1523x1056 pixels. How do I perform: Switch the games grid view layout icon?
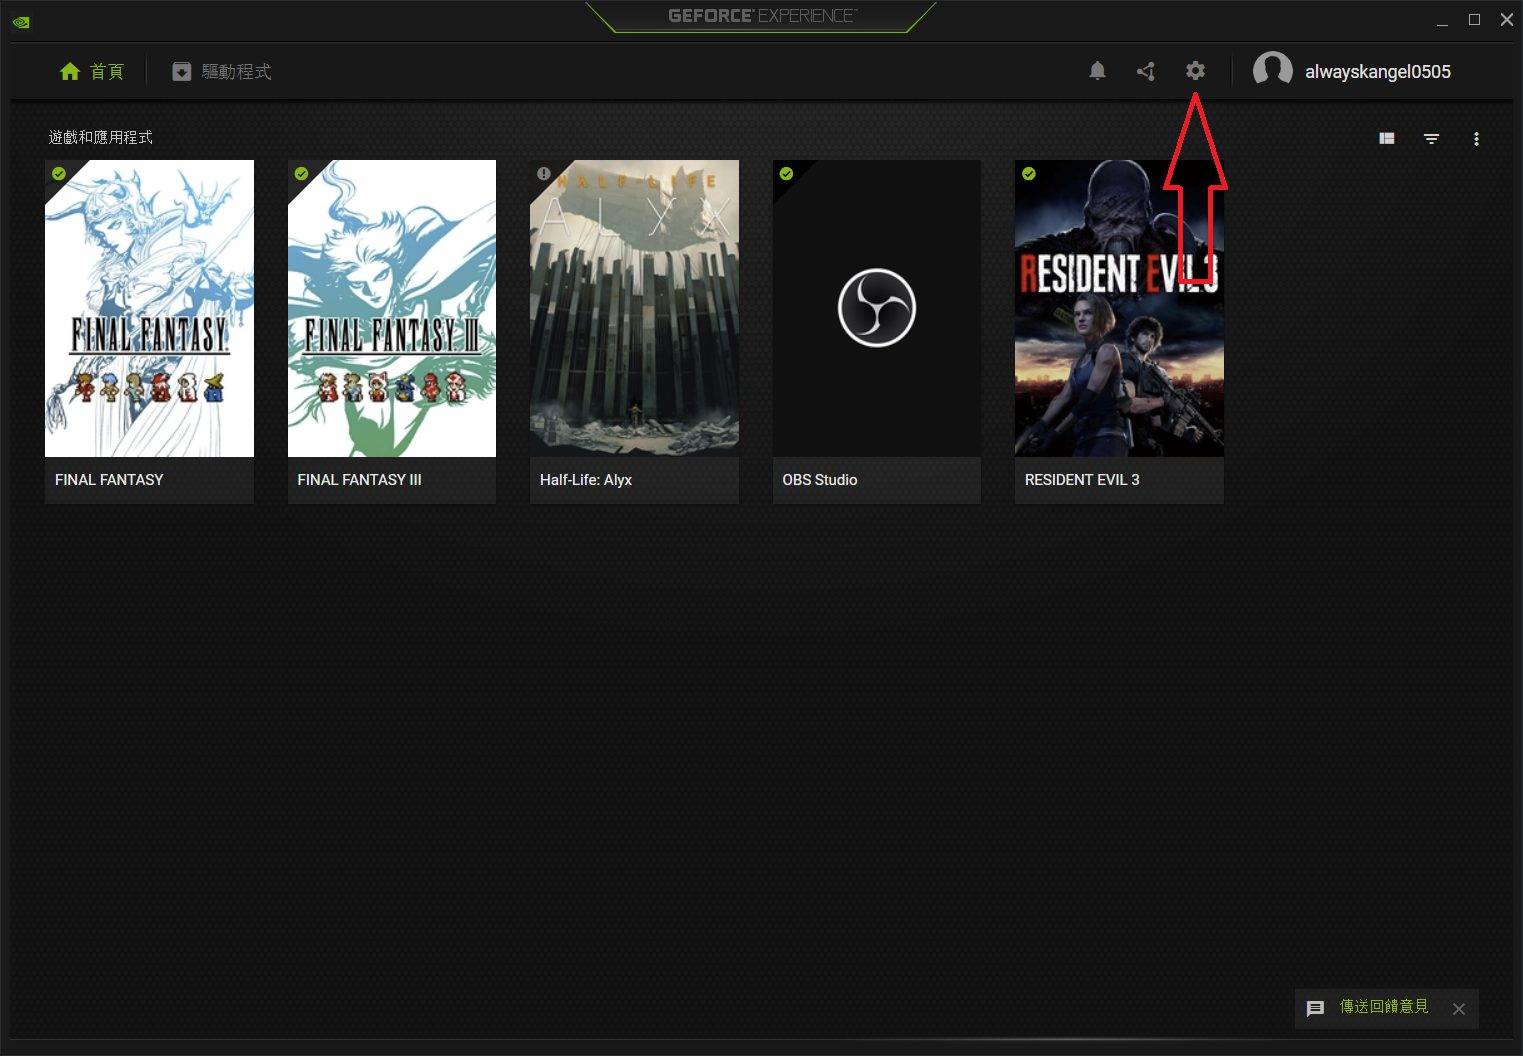1387,139
